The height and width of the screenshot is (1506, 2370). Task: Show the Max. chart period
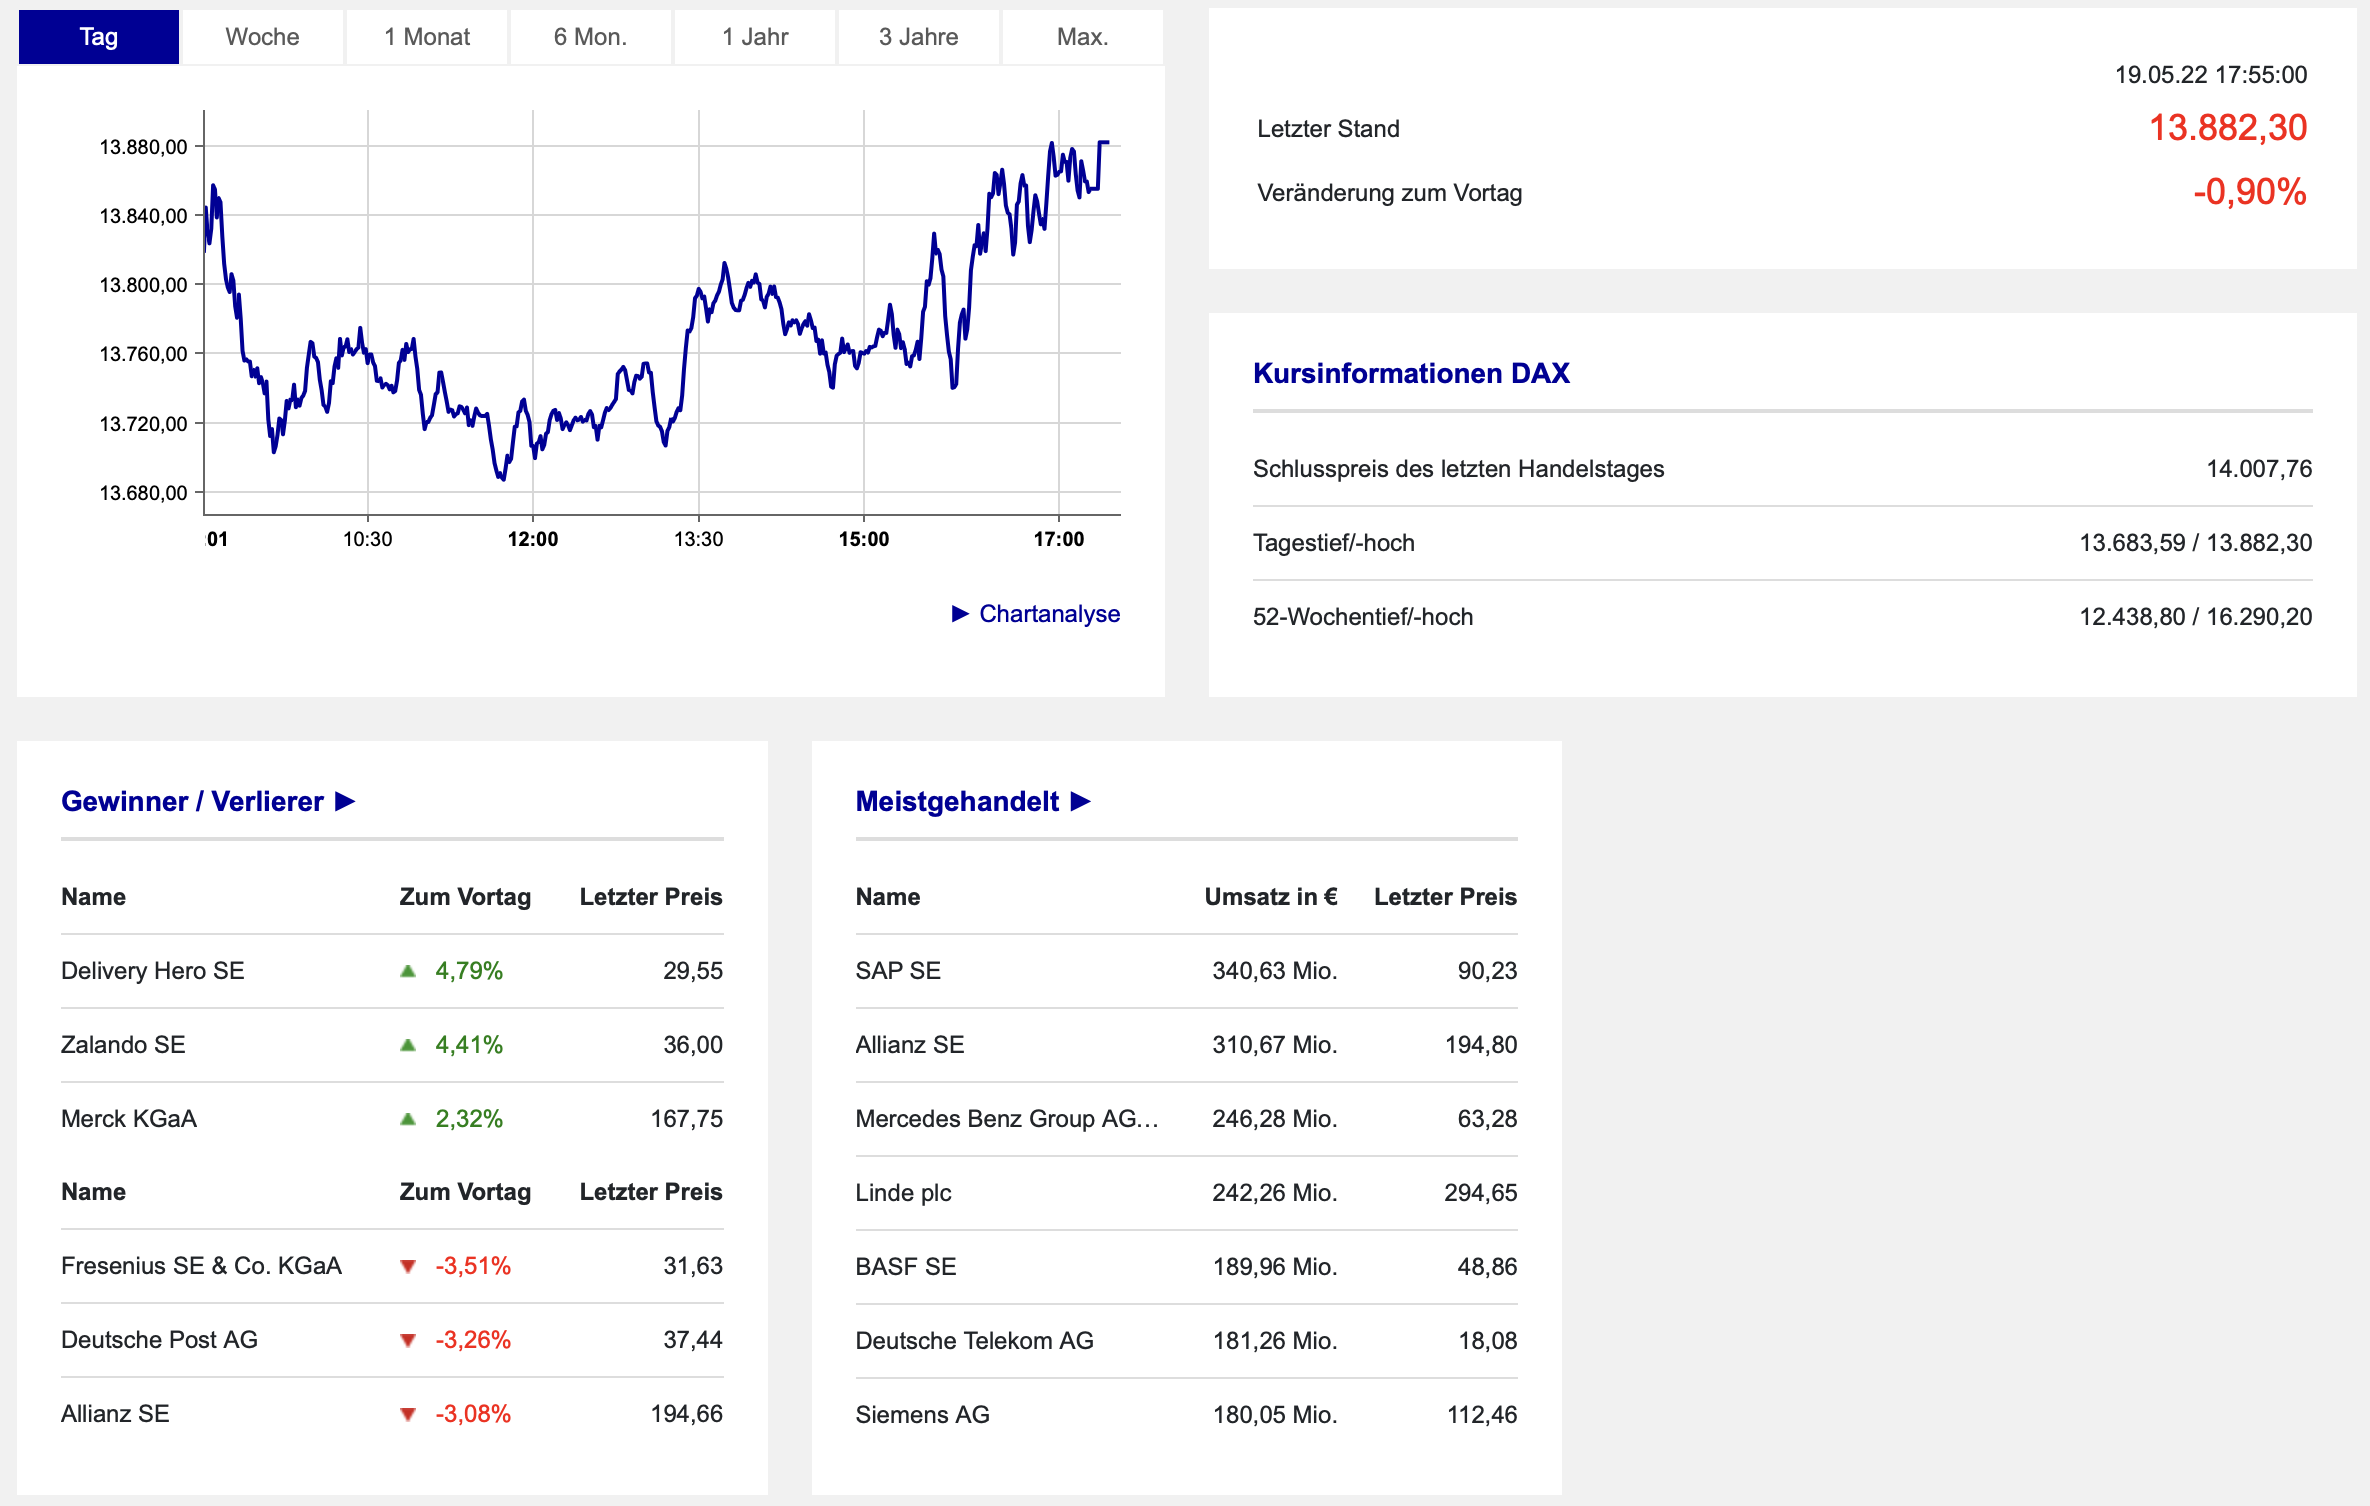coord(1083,37)
